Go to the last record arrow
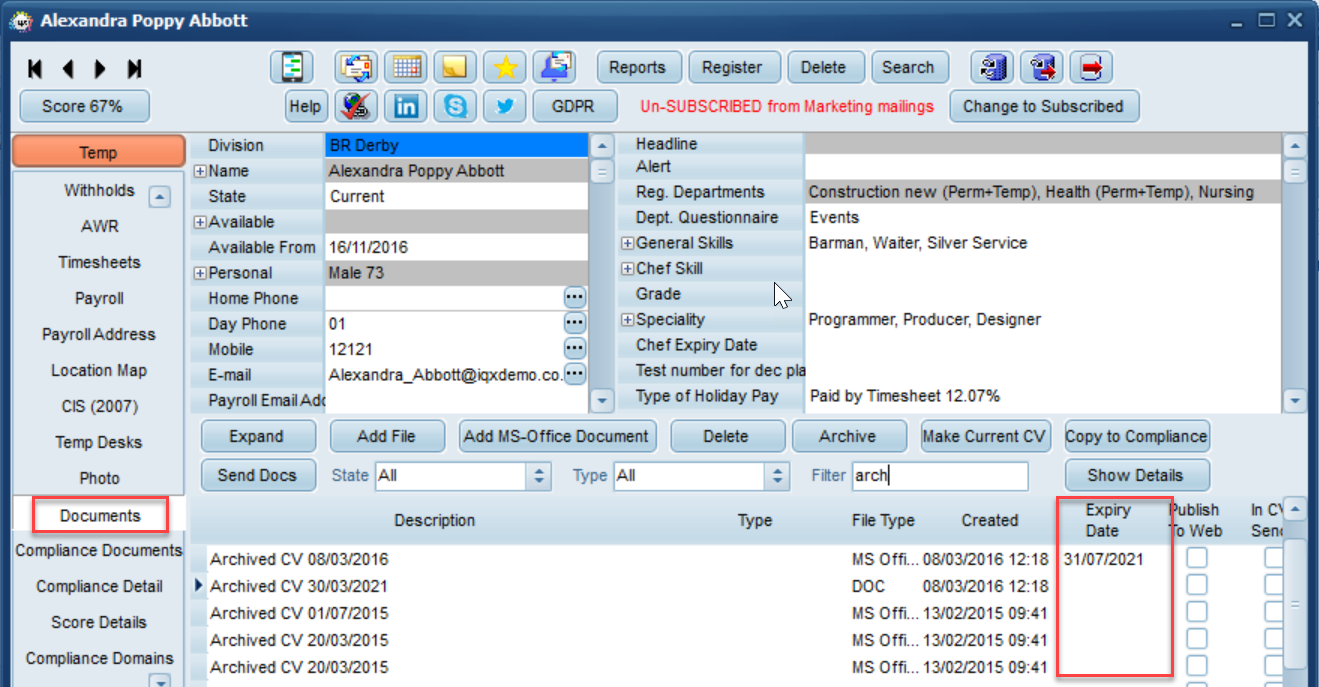1319x687 pixels. [x=134, y=69]
